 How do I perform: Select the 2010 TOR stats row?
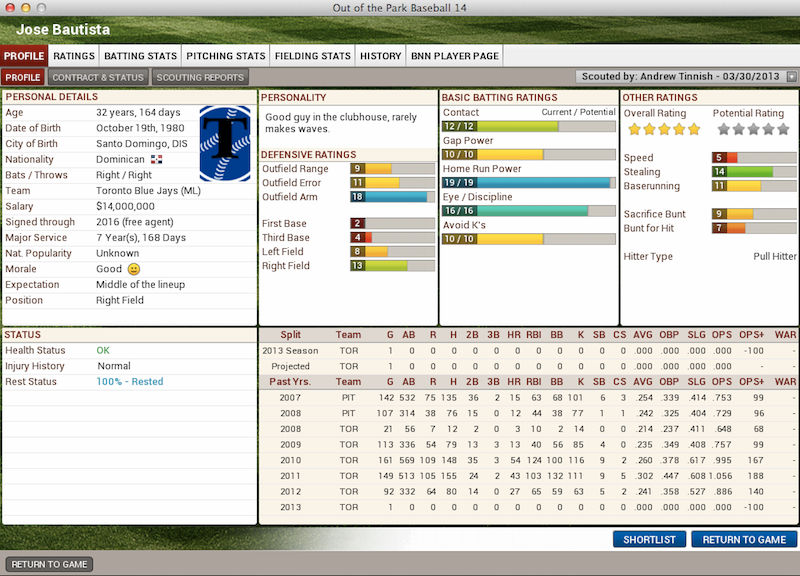528,460
